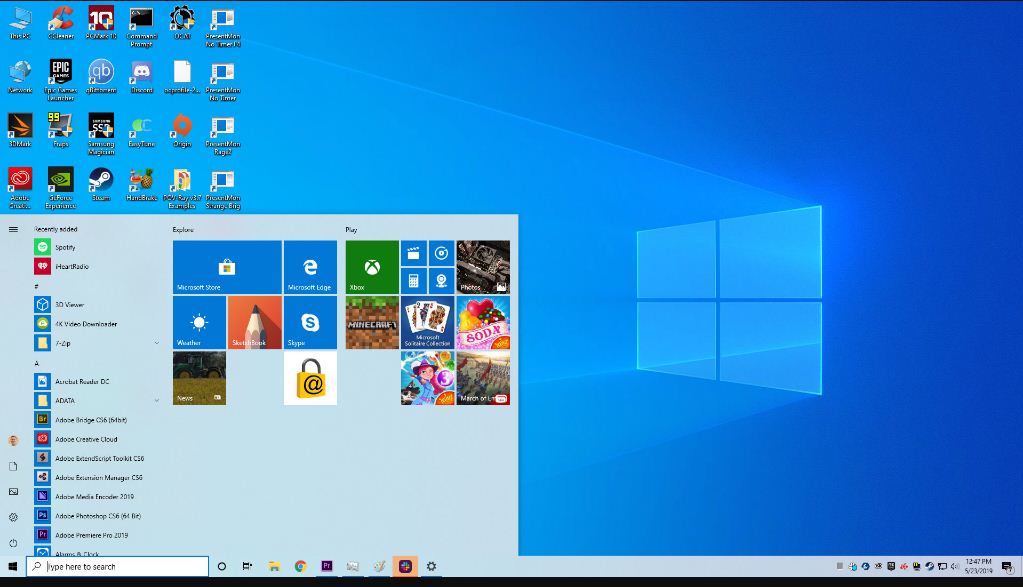Image resolution: width=1023 pixels, height=587 pixels.
Task: Open the Skype tile
Action: click(311, 322)
